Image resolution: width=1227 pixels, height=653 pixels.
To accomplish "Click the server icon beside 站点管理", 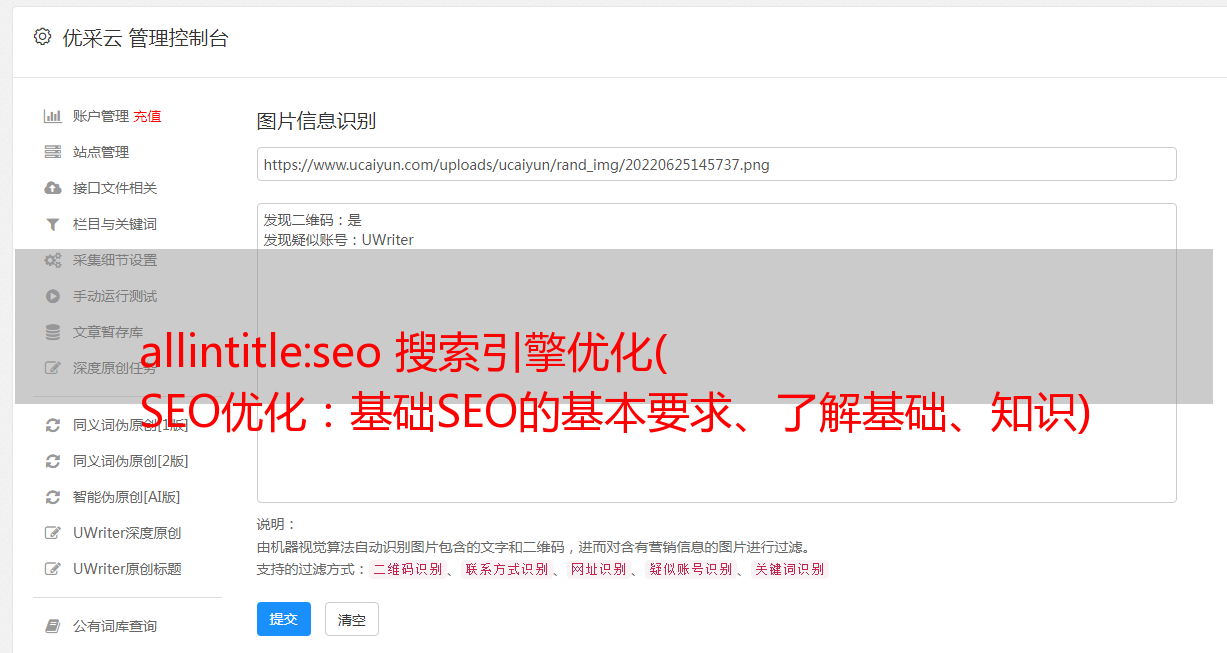I will tap(53, 152).
